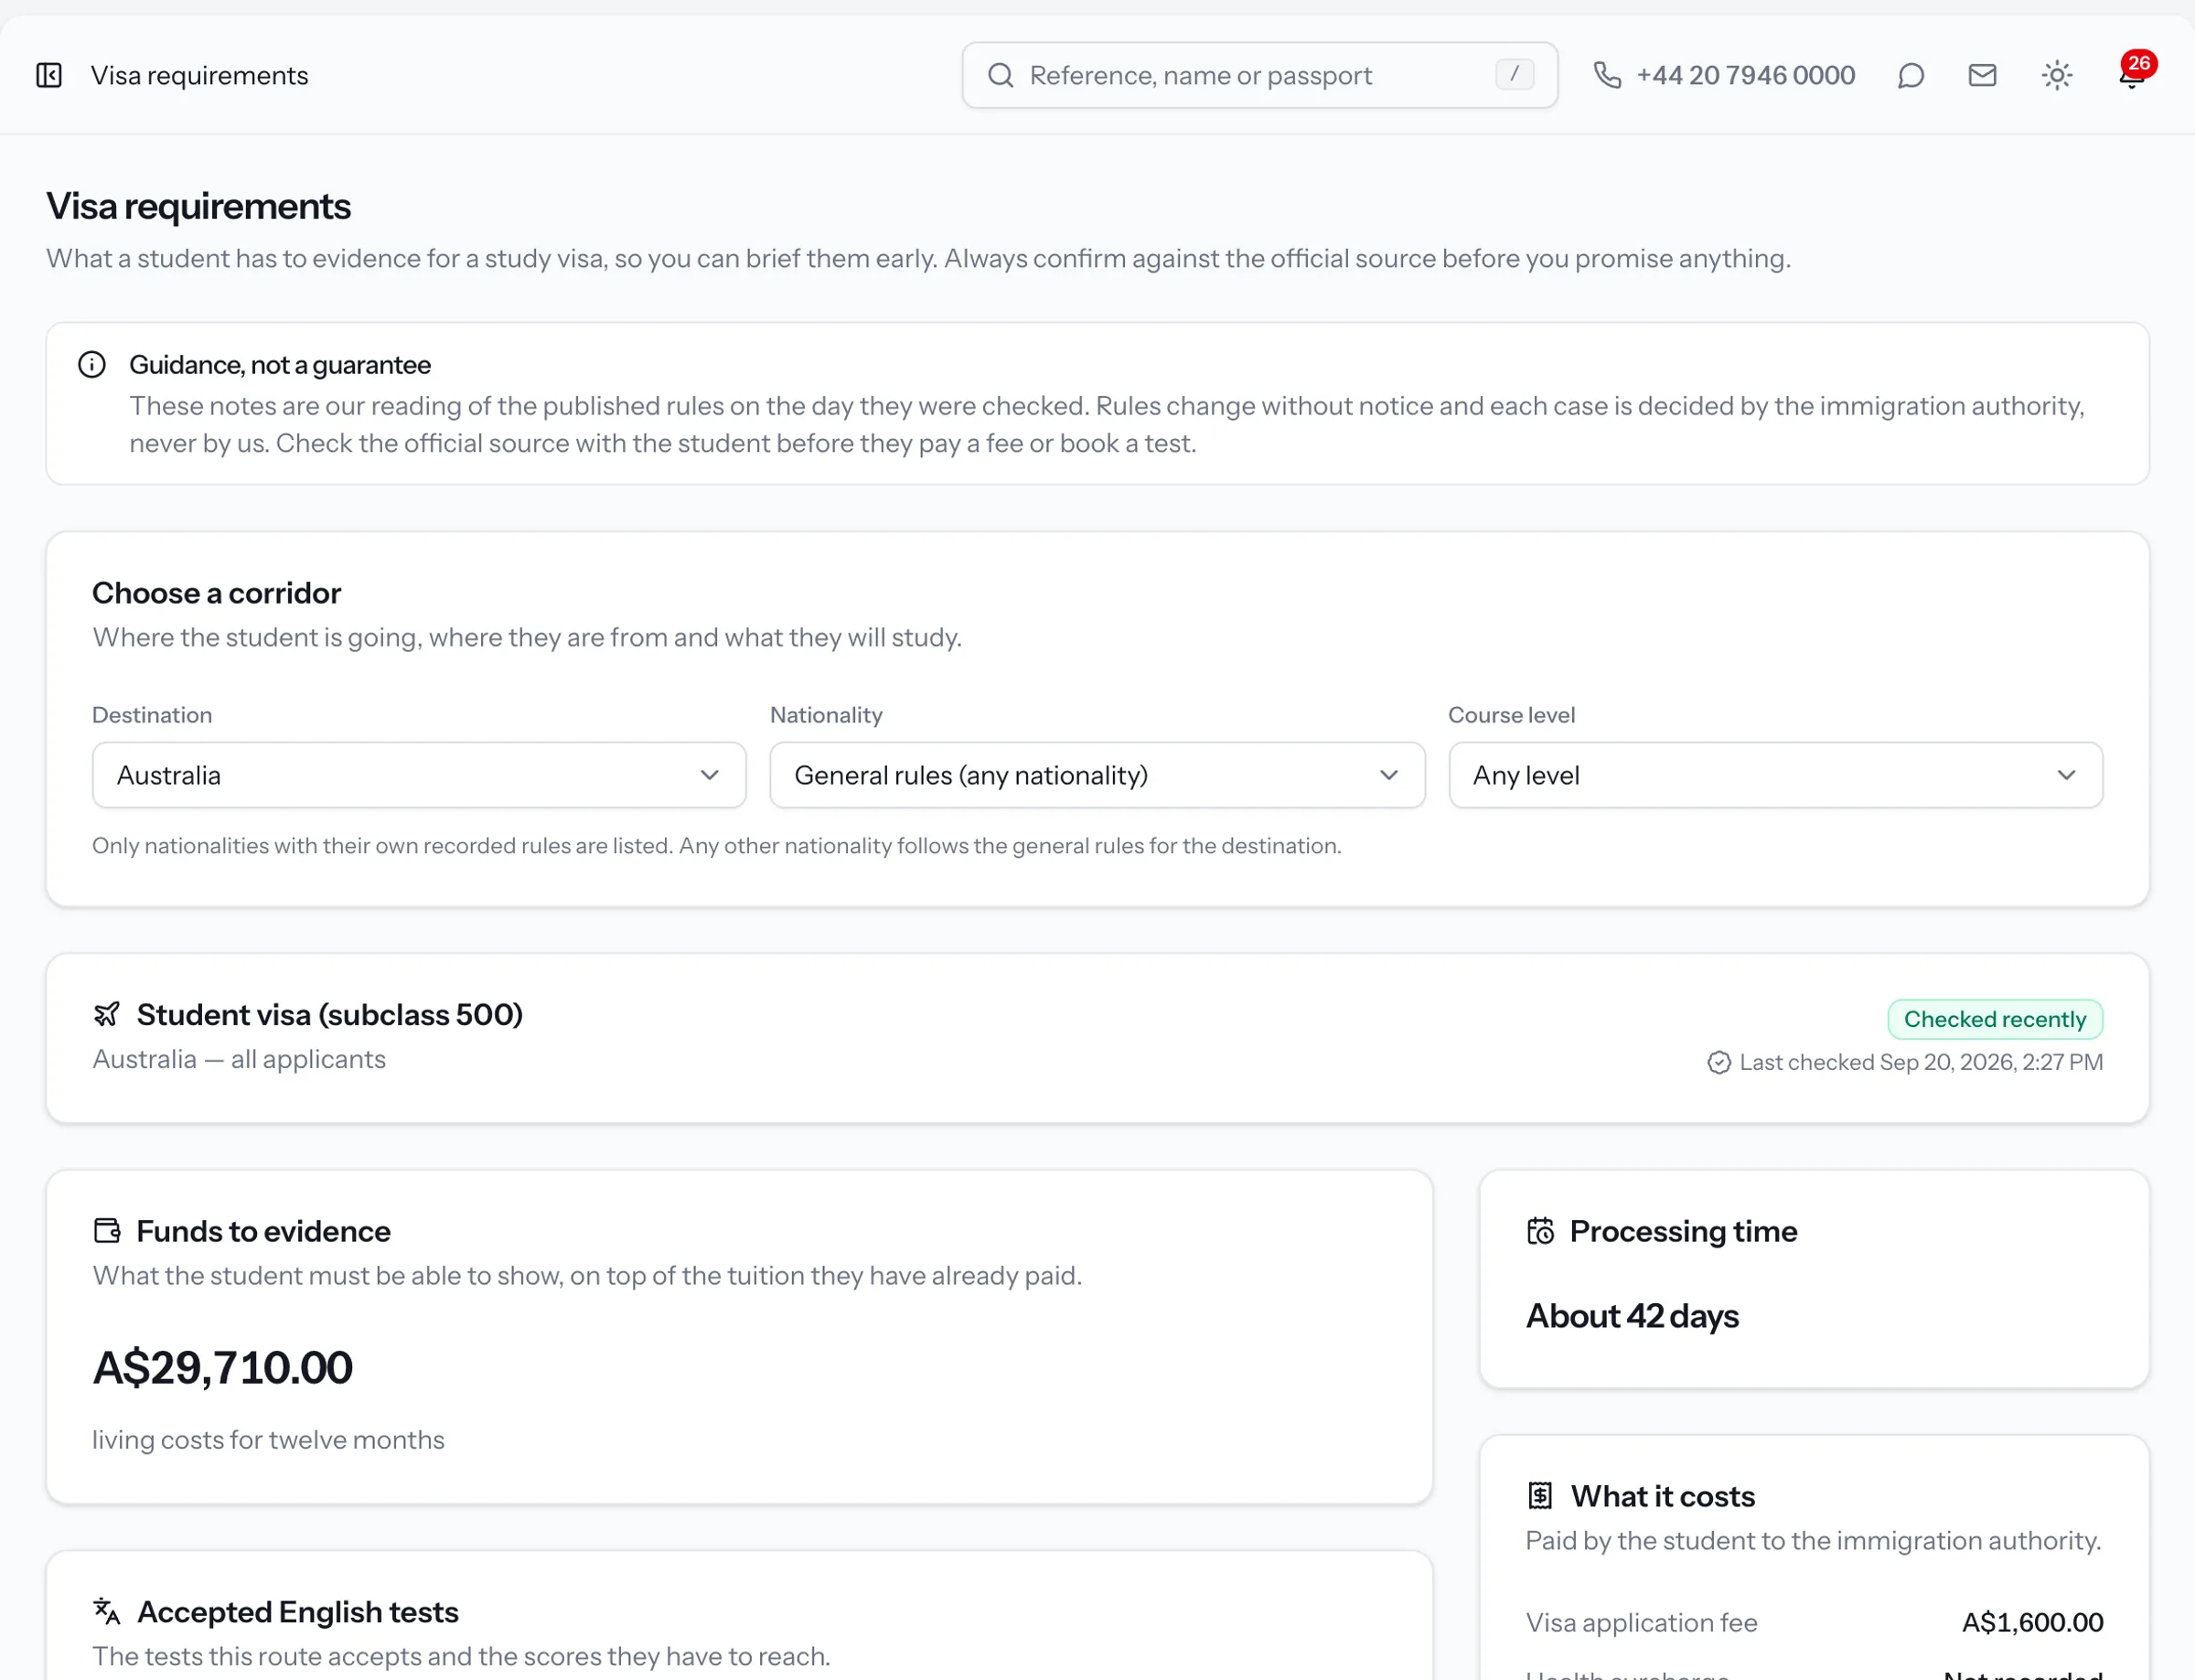2195x1680 pixels.
Task: Click the funds wallet icon
Action: coord(107,1230)
